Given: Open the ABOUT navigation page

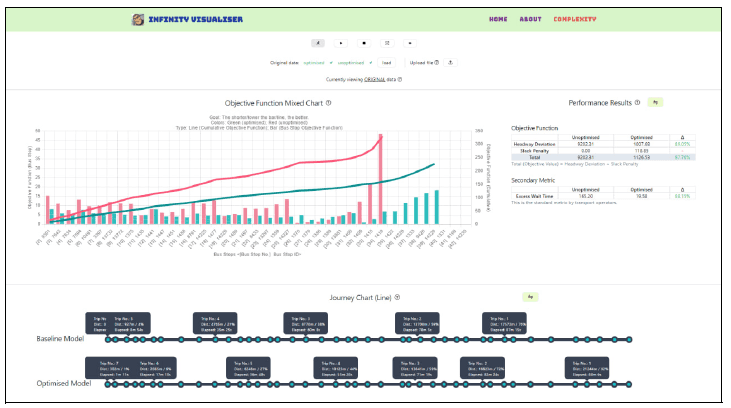Looking at the screenshot, I should pyautogui.click(x=530, y=19).
